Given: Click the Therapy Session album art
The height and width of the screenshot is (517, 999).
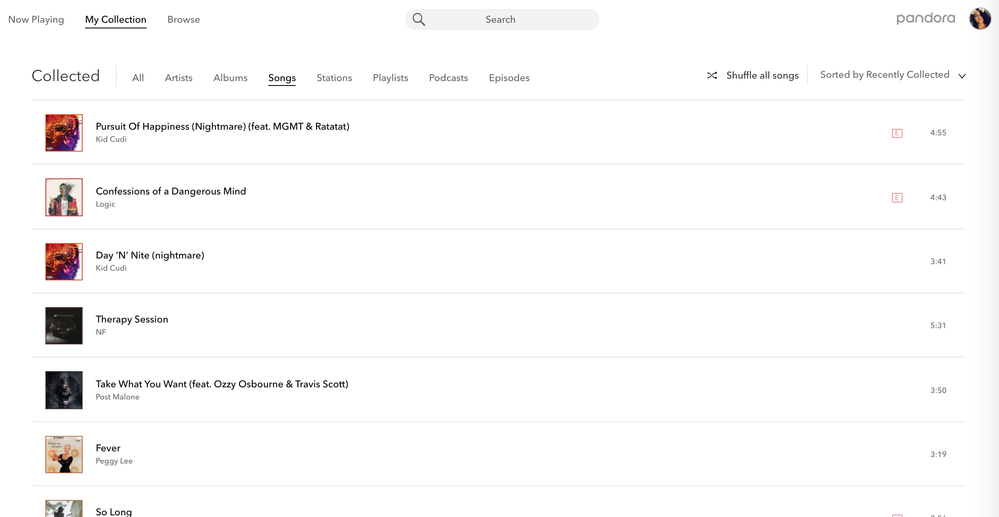Looking at the screenshot, I should (64, 326).
